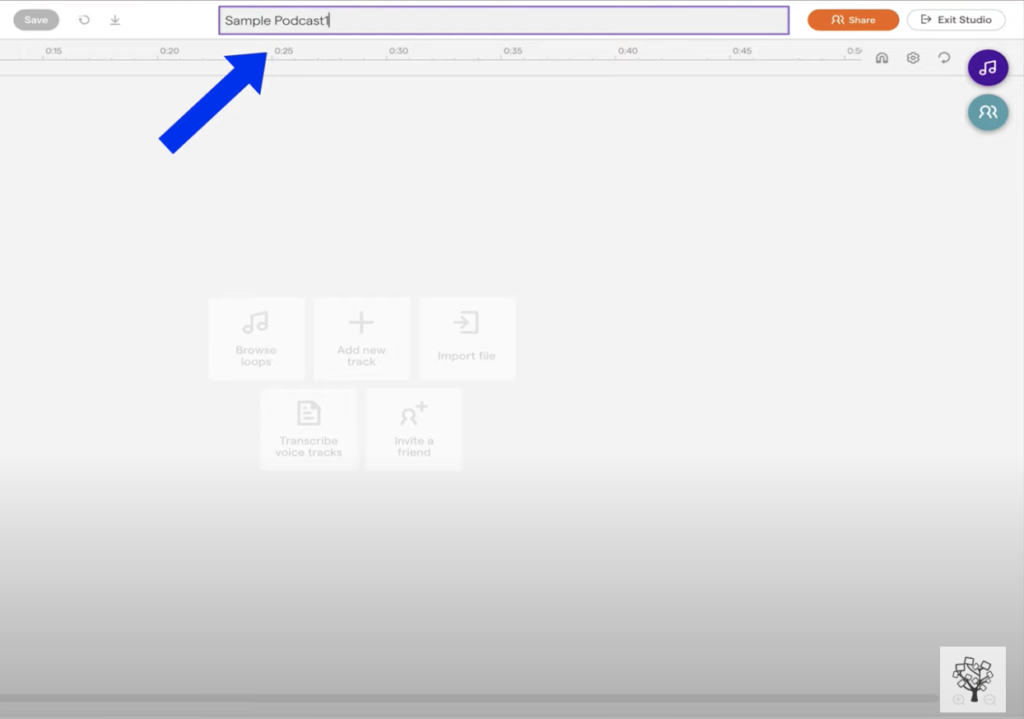Select the Import file tile
This screenshot has width=1024, height=719.
[x=466, y=339]
